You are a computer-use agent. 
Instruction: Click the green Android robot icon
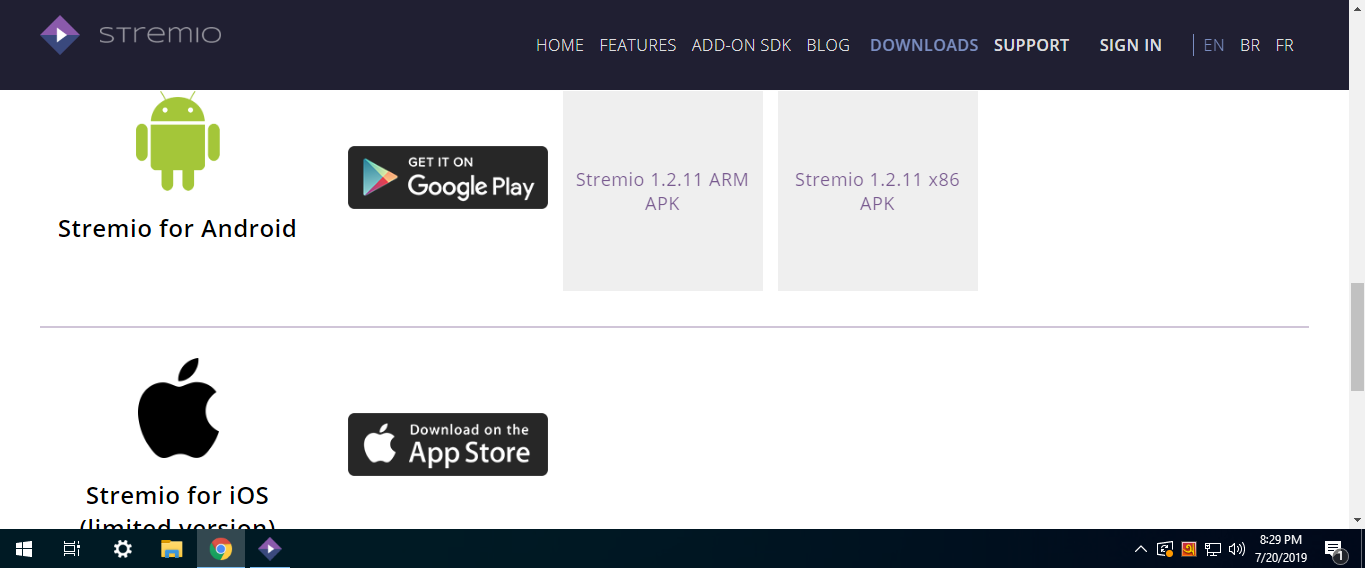tap(178, 141)
